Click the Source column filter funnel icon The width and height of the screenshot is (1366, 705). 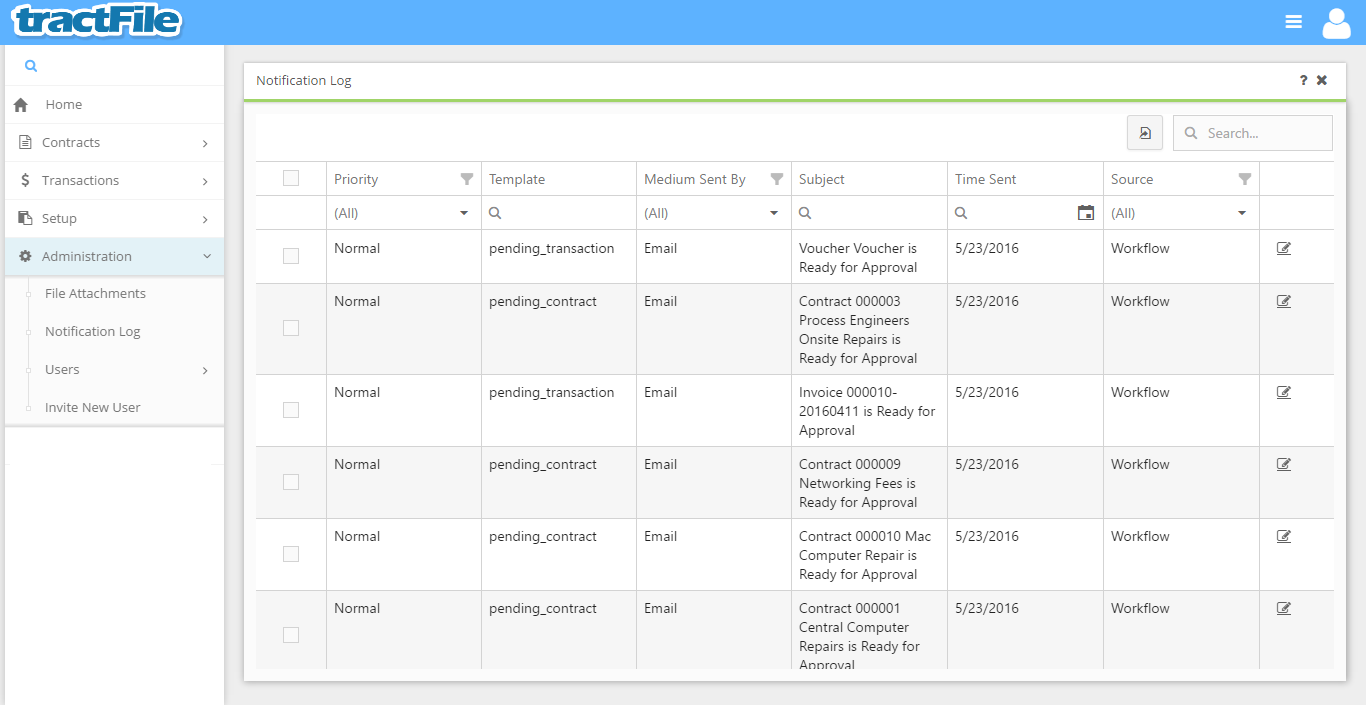(x=1244, y=179)
